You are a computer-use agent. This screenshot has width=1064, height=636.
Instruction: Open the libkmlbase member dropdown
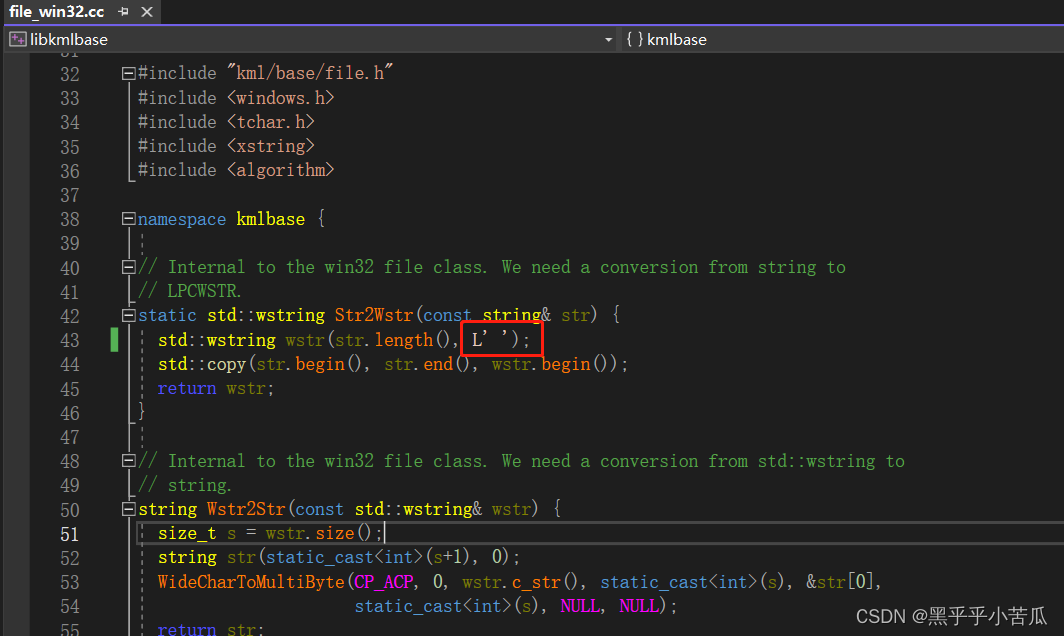point(608,39)
